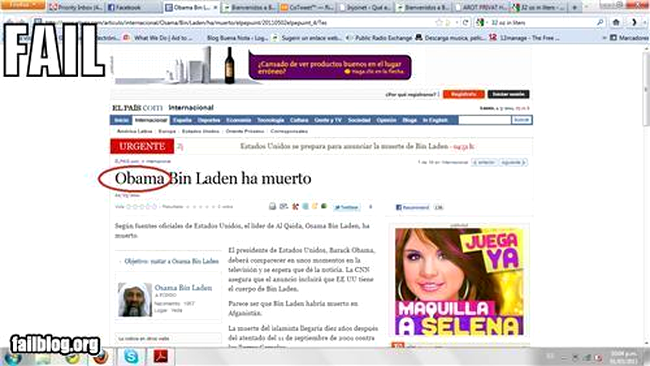
Task: Open the Economía section
Action: 239,120
